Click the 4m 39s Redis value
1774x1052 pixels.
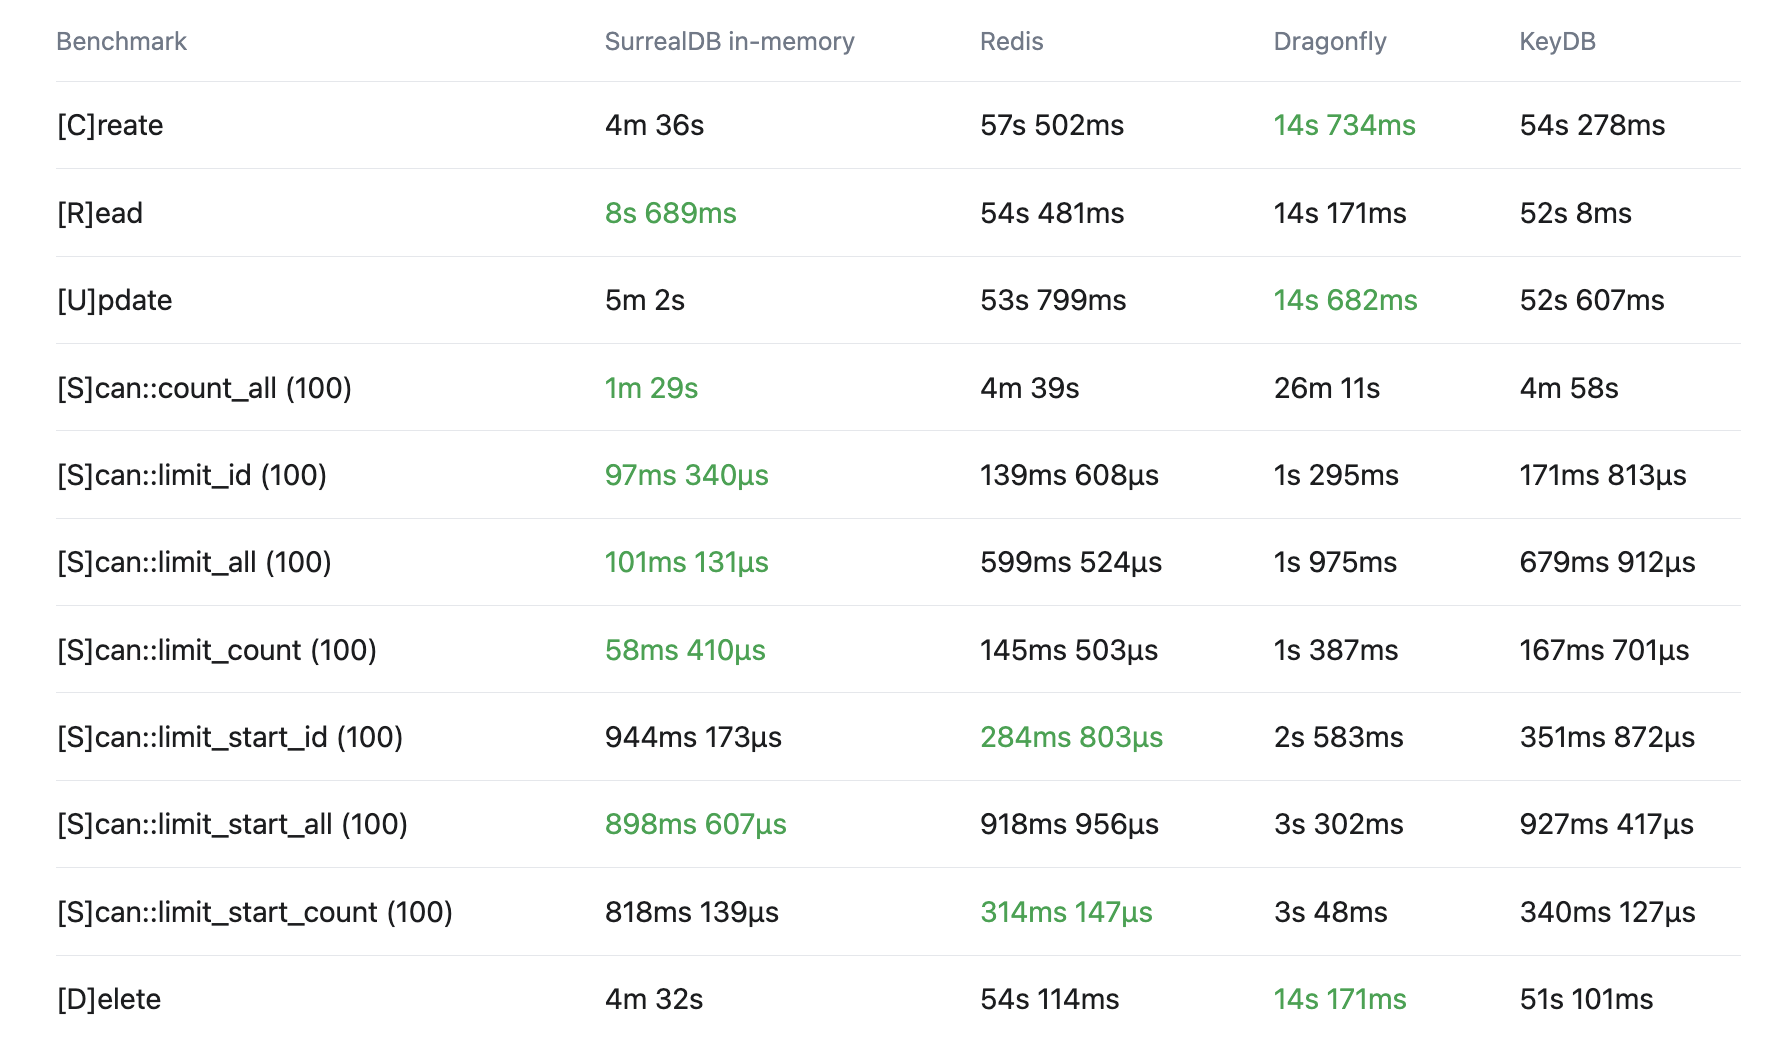[1030, 388]
